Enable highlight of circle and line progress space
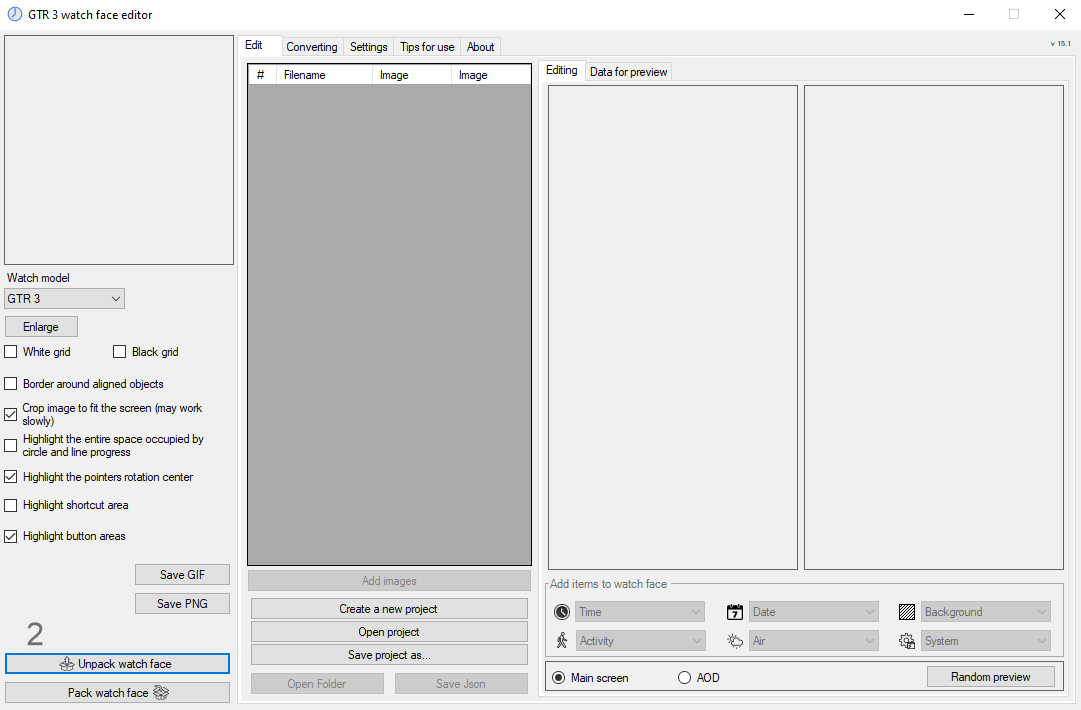 click(11, 445)
